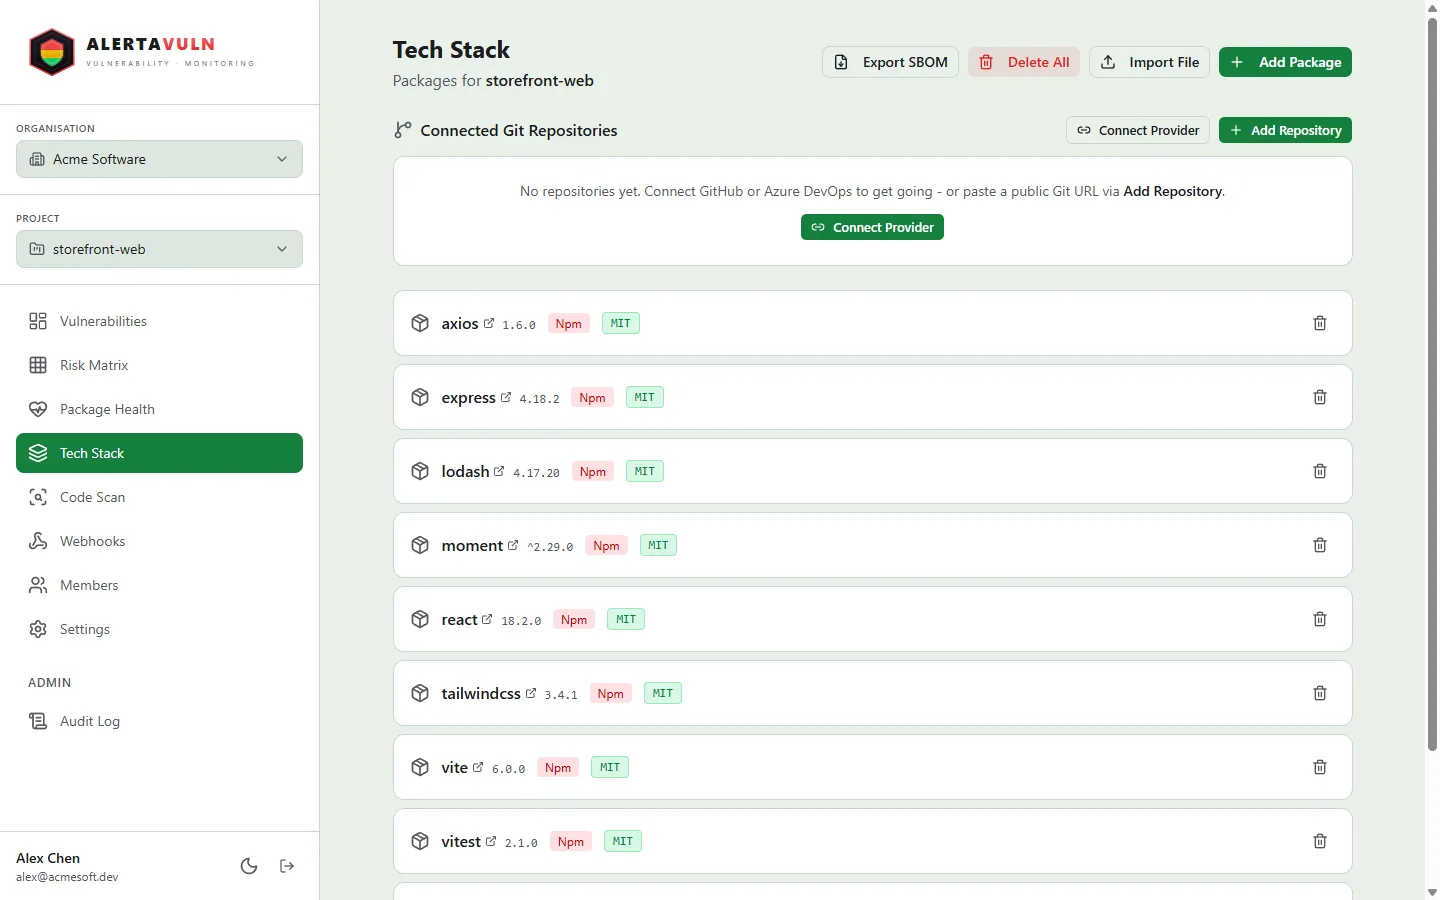Click the Git branch icon beside Connected Git Repositories
The image size is (1440, 900).
tap(402, 130)
